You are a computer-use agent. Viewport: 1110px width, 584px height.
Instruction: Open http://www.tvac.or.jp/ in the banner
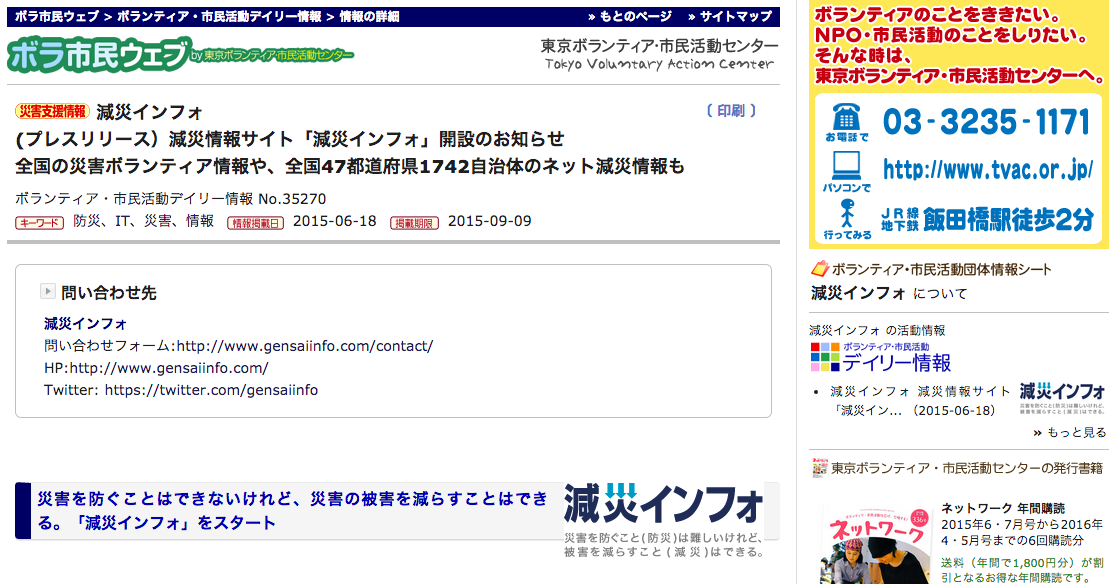coord(988,168)
